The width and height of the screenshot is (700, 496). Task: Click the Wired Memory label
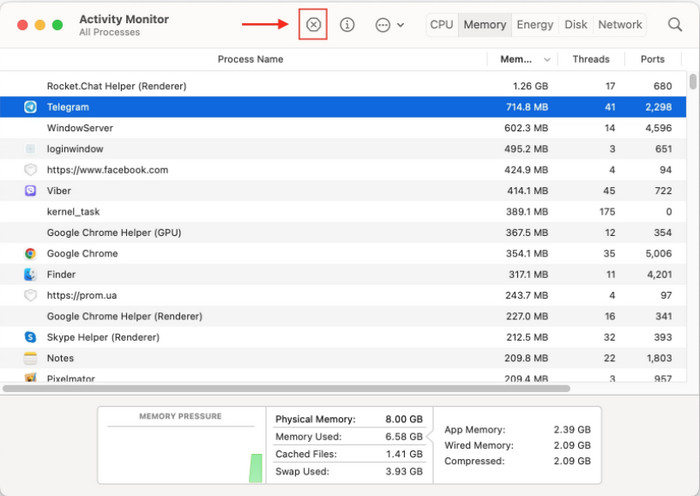point(479,446)
